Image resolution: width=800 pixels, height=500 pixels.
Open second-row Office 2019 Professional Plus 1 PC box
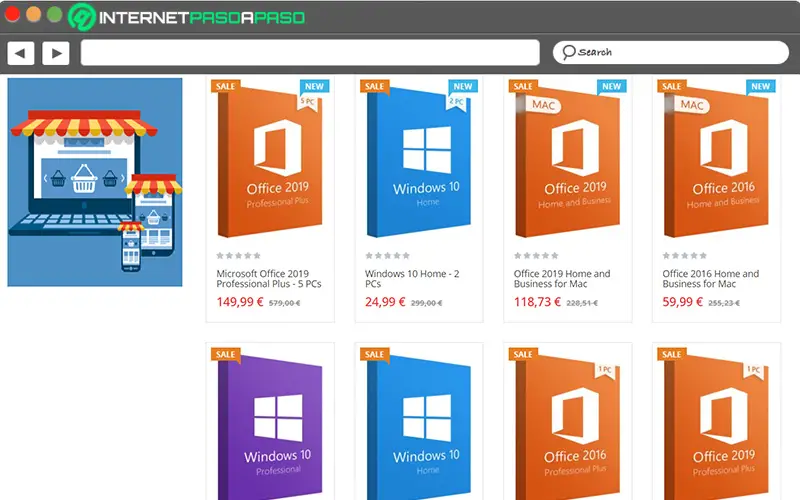tap(716, 428)
